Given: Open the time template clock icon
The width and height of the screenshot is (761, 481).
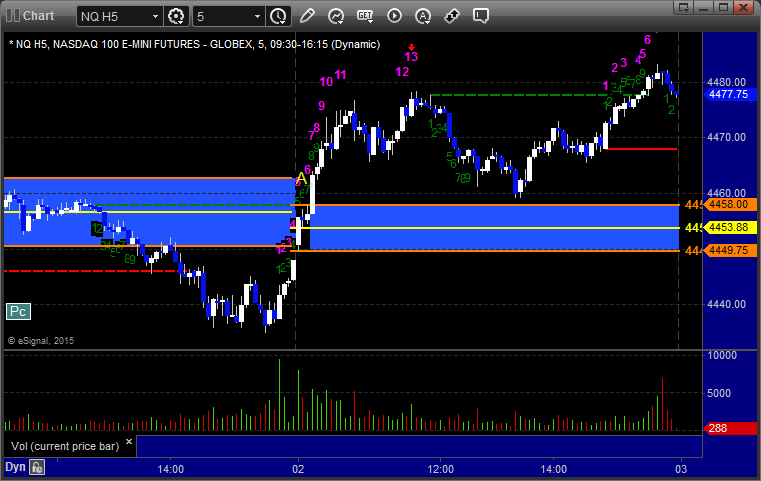Looking at the screenshot, I should pyautogui.click(x=278, y=16).
